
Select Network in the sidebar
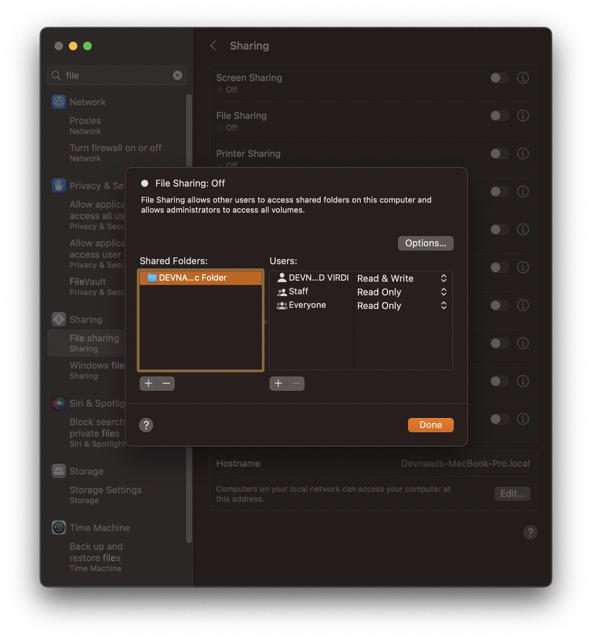pyautogui.click(x=87, y=102)
